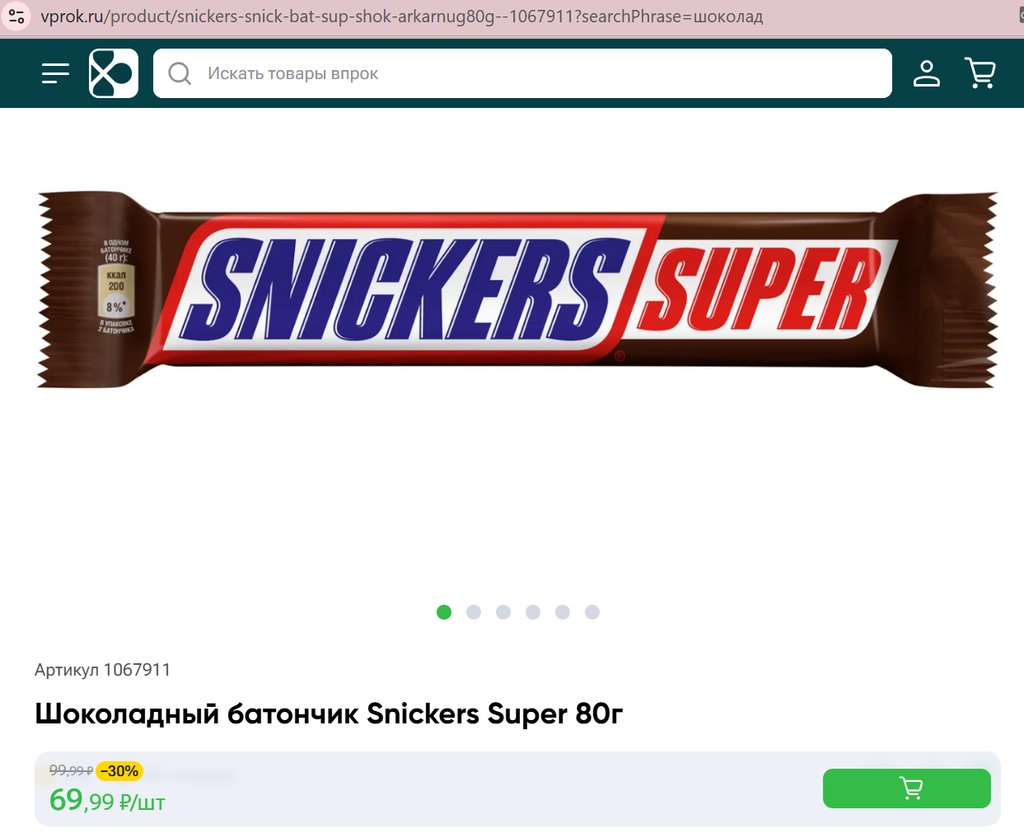Click the product title Snickers Super 80г
1024x833 pixels.
click(328, 714)
